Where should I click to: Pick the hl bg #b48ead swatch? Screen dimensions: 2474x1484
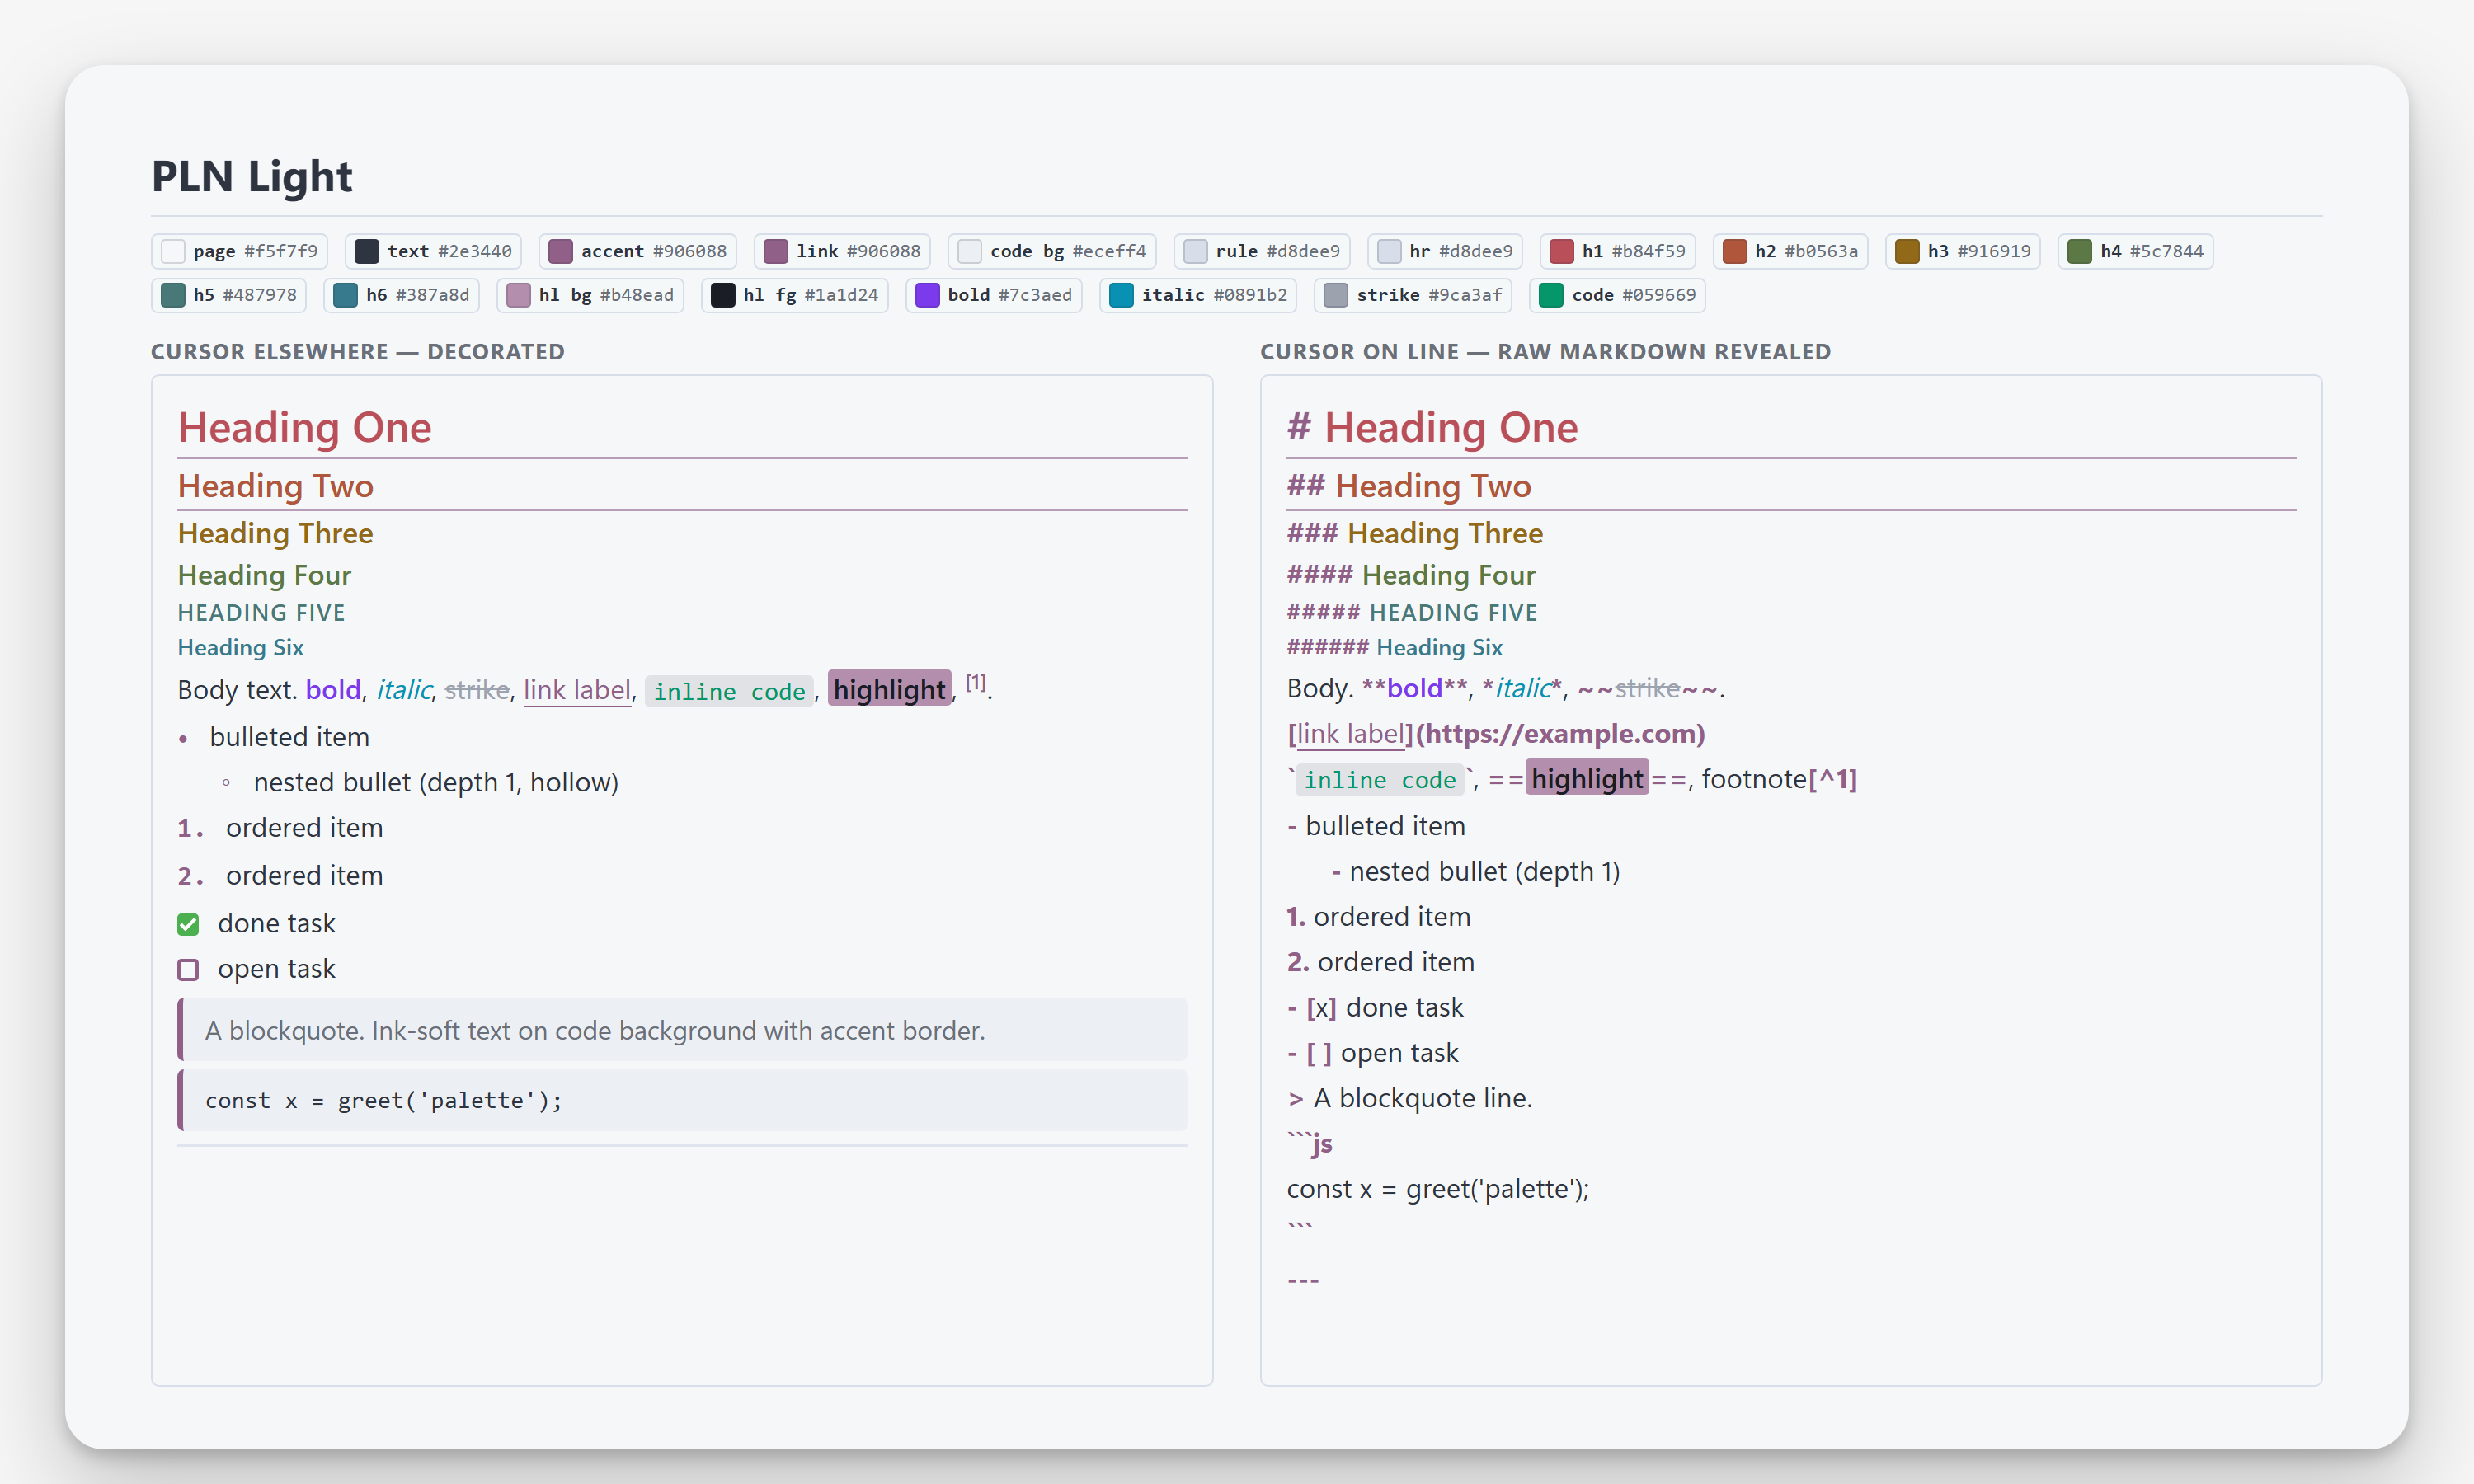click(x=590, y=295)
